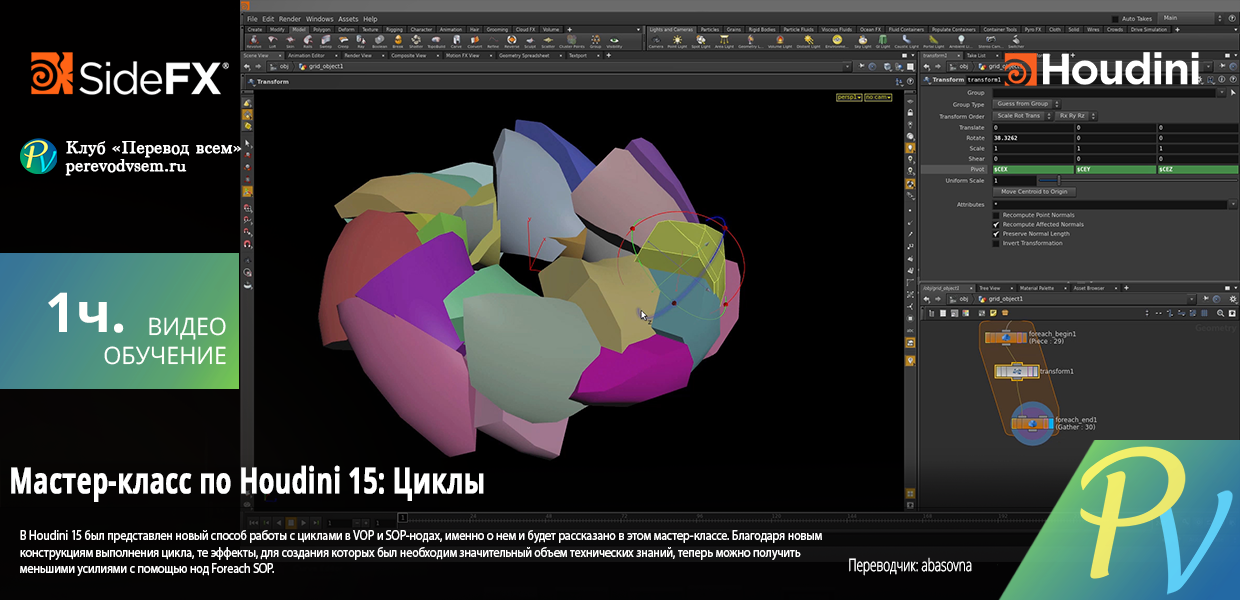Select the transform1 node in network
The height and width of the screenshot is (600, 1240).
pyautogui.click(x=1016, y=371)
